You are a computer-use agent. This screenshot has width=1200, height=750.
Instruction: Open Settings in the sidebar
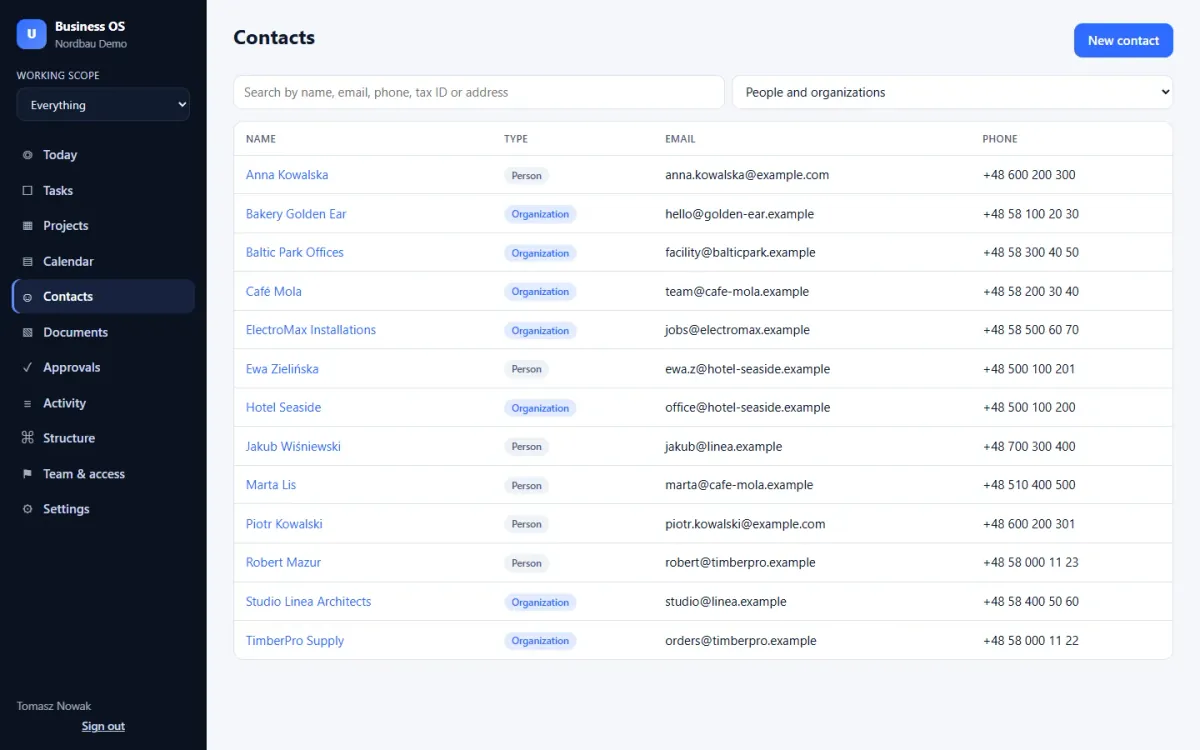103,509
